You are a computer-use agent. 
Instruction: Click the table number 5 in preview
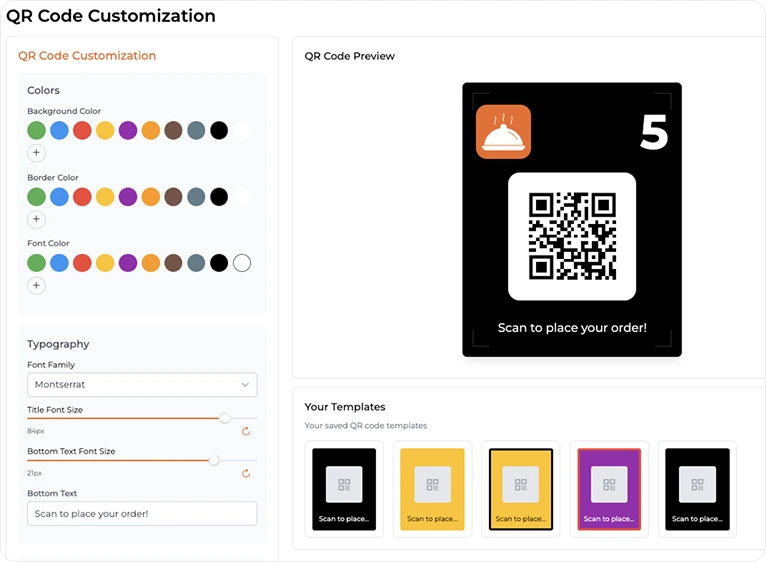tap(654, 132)
